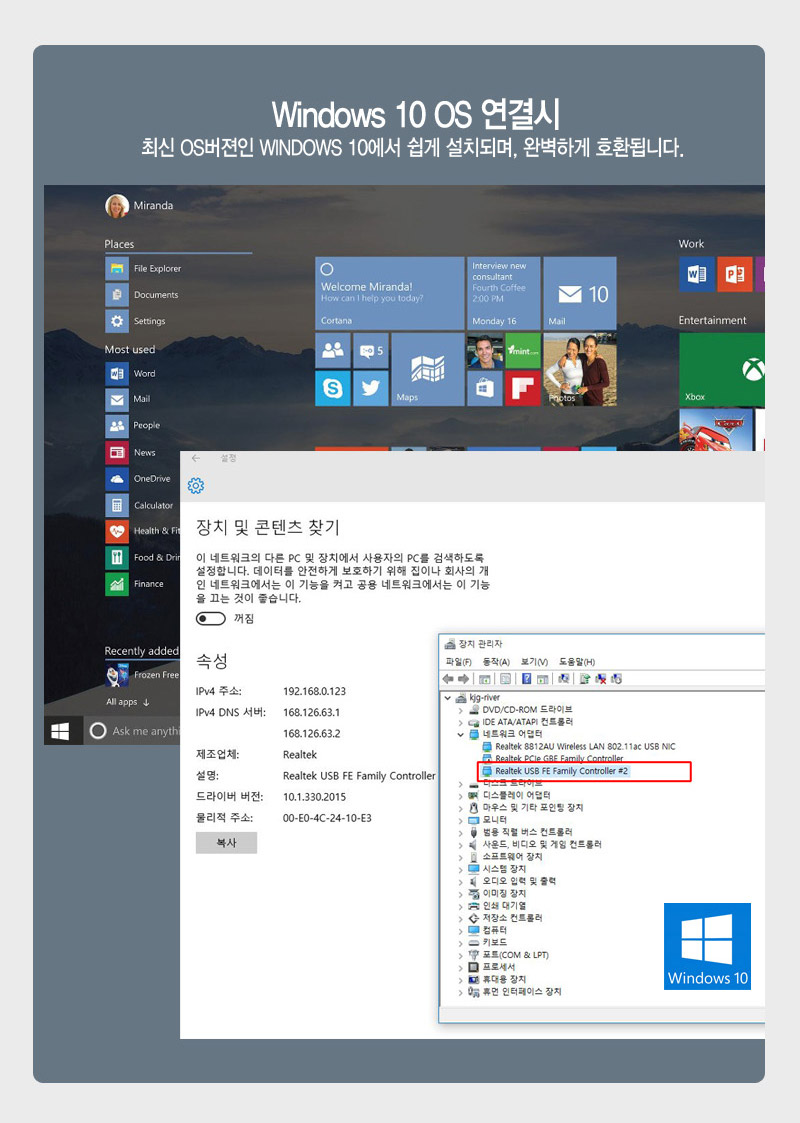800x1123 pixels.
Task: Go back using the settings back arrow
Action: [196, 458]
